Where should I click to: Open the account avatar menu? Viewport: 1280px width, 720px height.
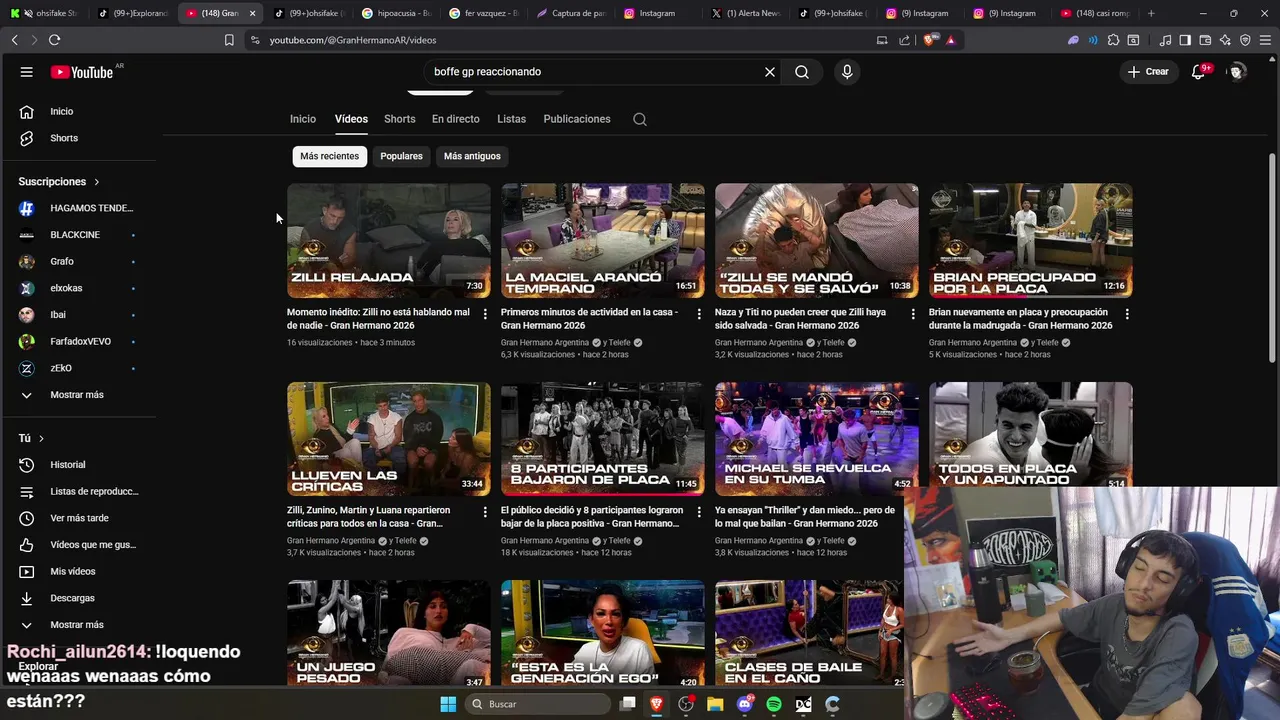(x=1237, y=72)
